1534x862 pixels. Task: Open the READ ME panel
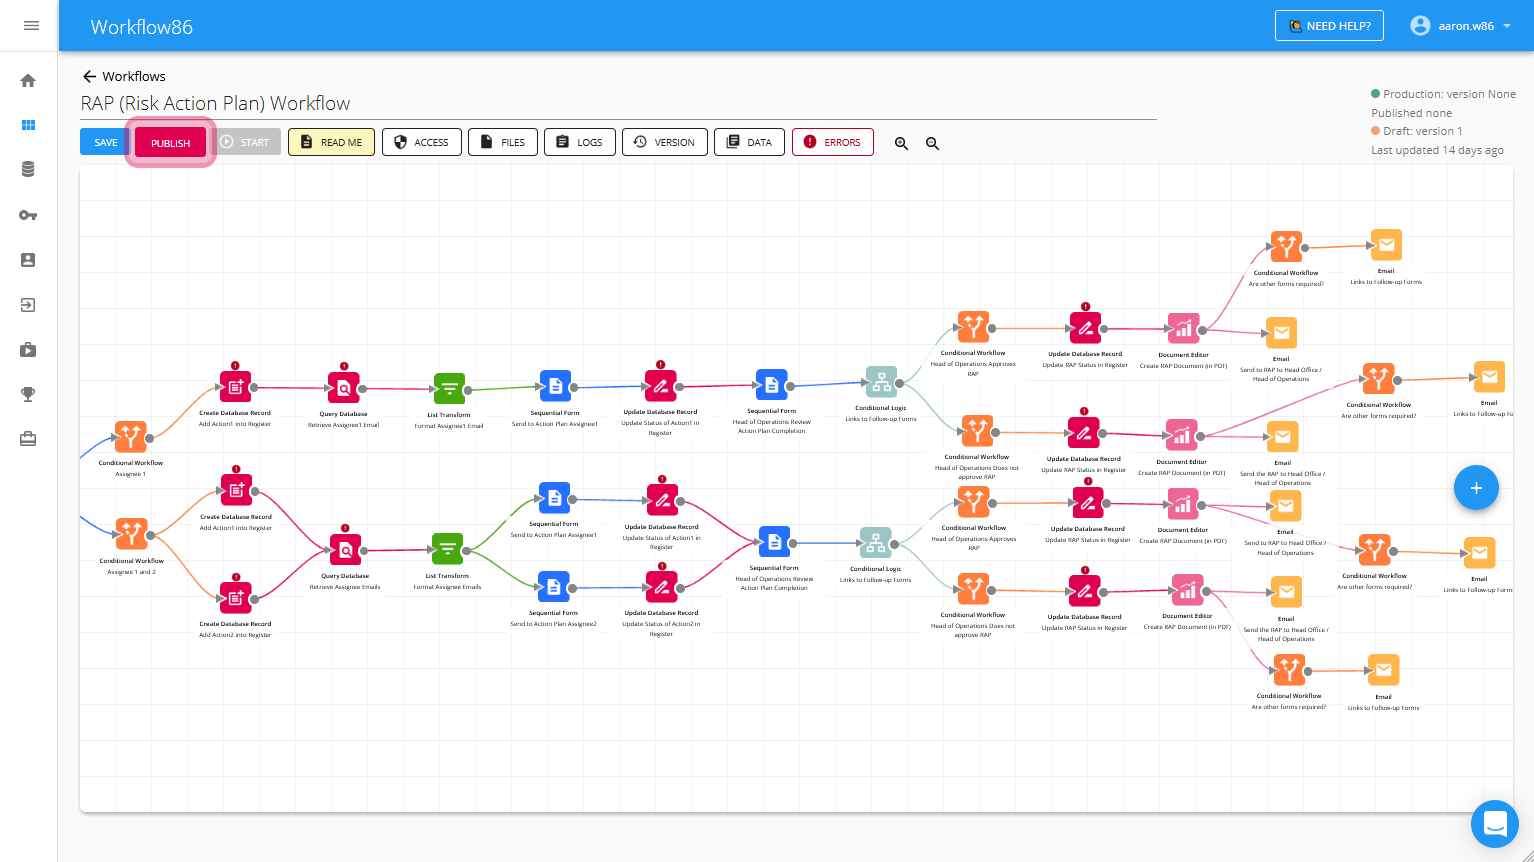tap(331, 143)
